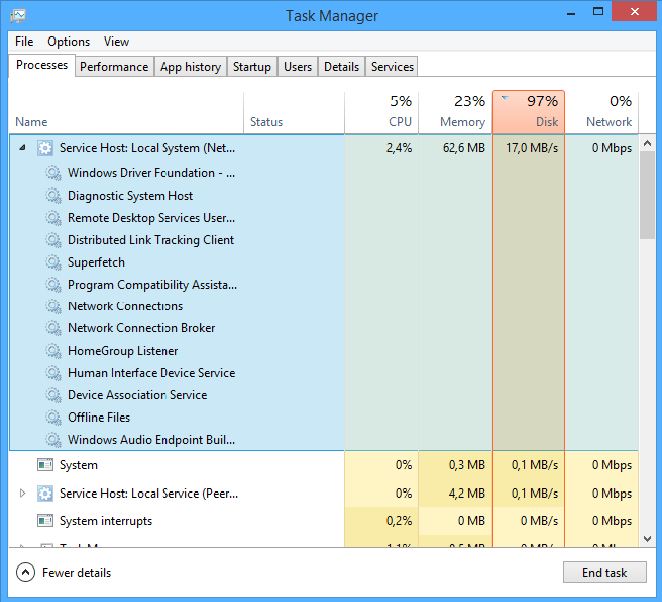Click the scrollbar down arrow
Image resolution: width=662 pixels, height=602 pixels.
tap(647, 539)
